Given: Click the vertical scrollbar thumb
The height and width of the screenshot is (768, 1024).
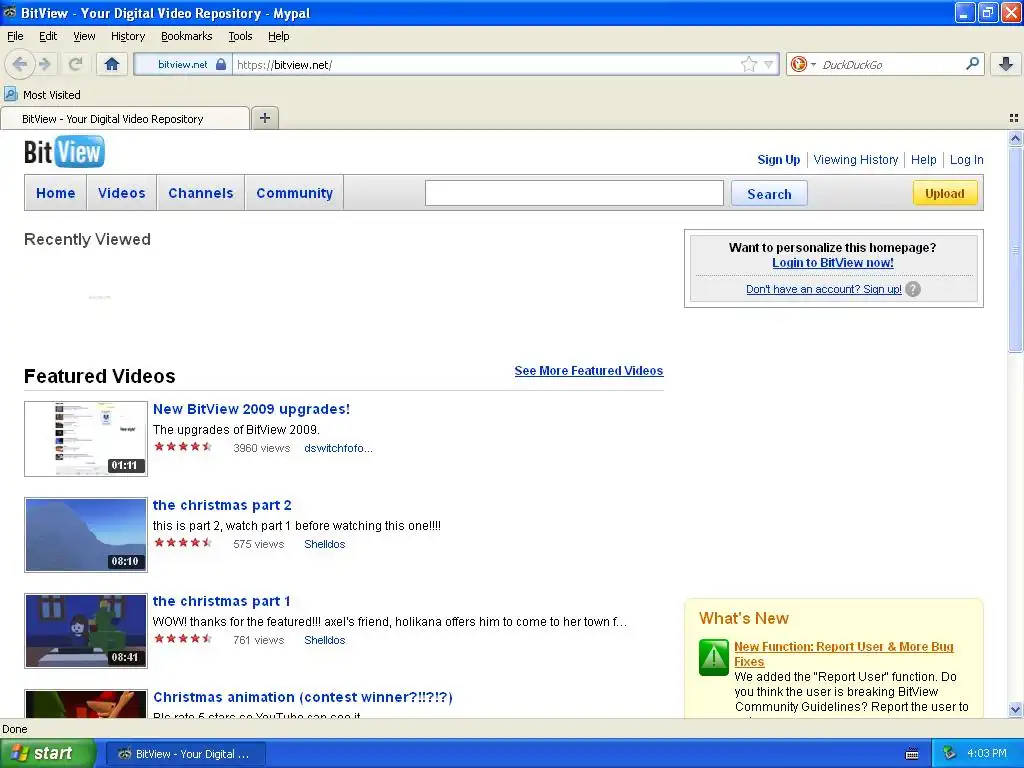Looking at the screenshot, I should (x=1015, y=249).
